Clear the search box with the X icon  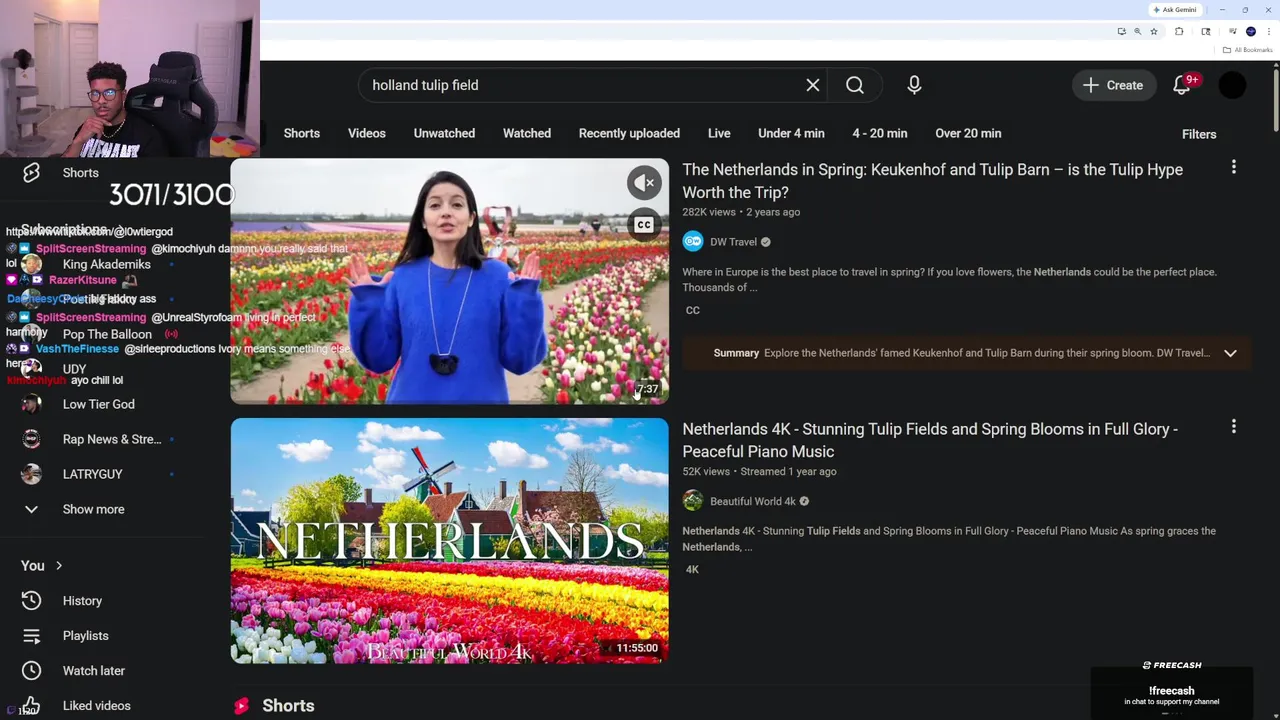(x=813, y=85)
